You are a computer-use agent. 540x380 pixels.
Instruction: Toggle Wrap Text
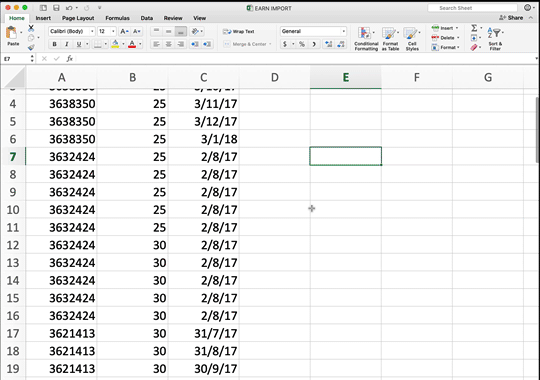(239, 31)
